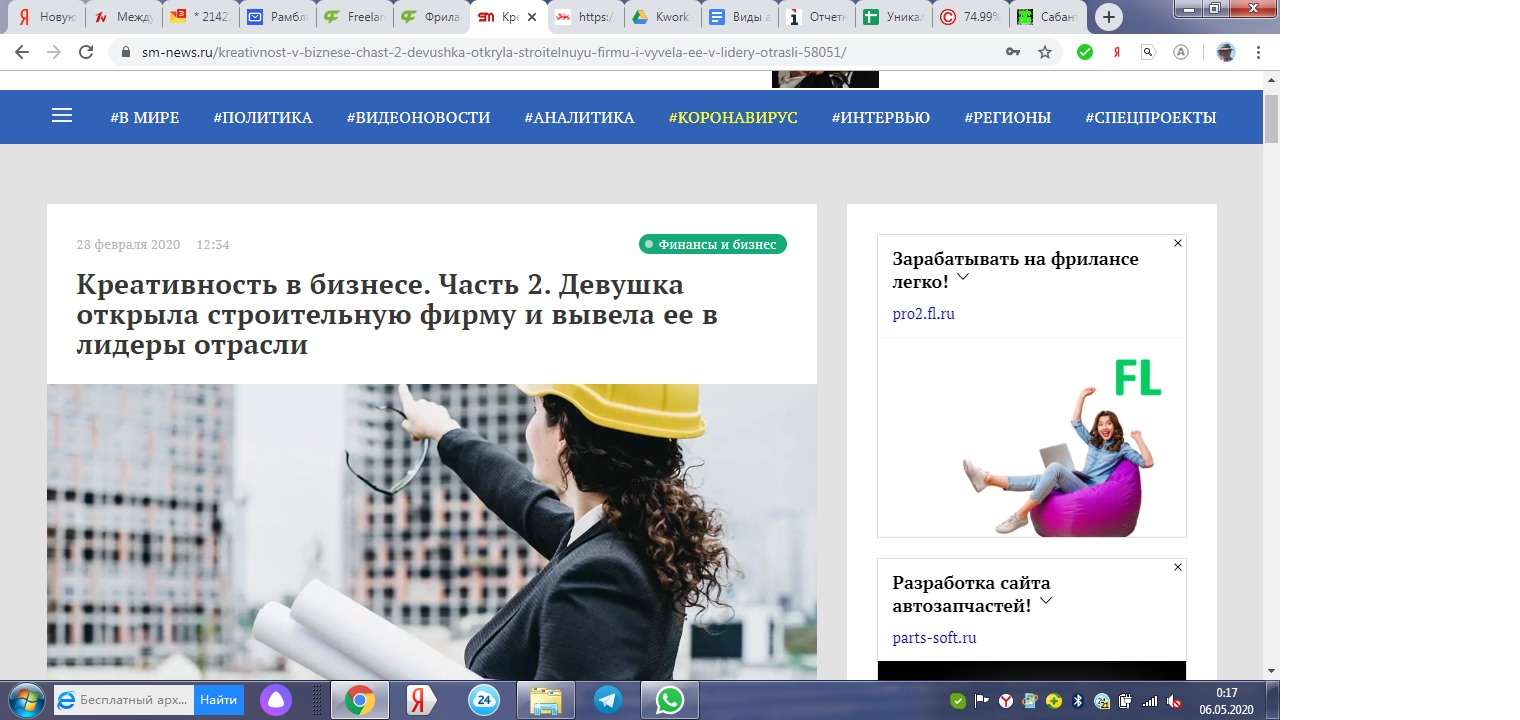The image size is (1520, 720).
Task: Switch to the 'Виды' Google Docs tab
Action: pyautogui.click(x=739, y=17)
